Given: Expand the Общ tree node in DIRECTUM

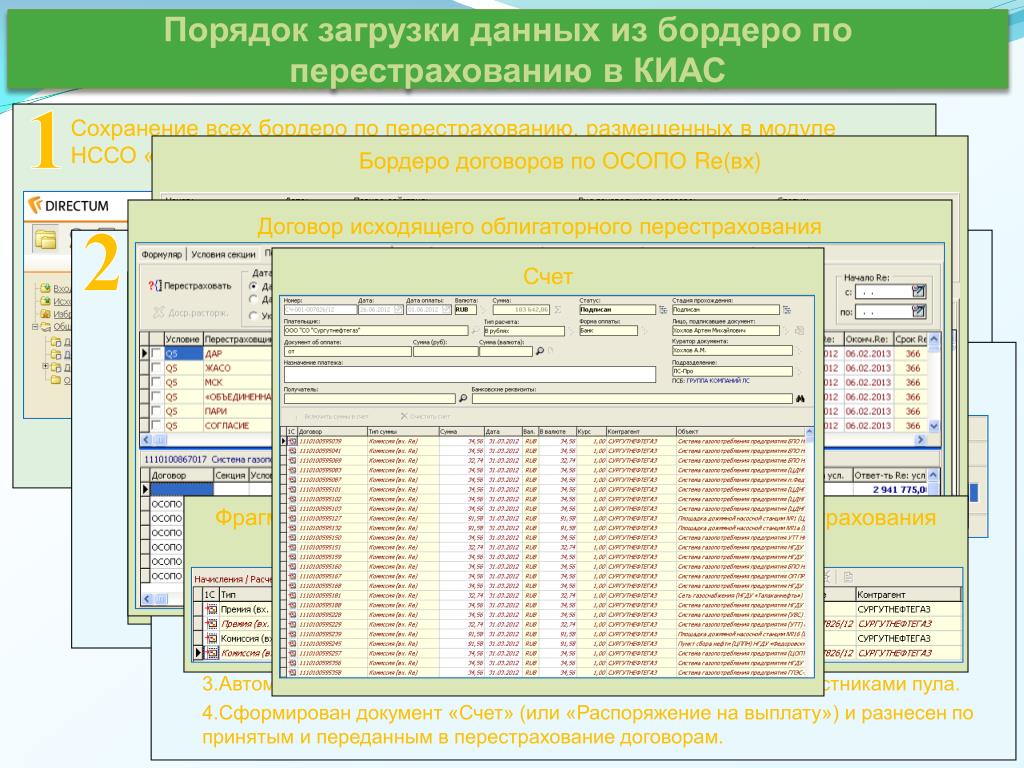Looking at the screenshot, I should click(35, 327).
